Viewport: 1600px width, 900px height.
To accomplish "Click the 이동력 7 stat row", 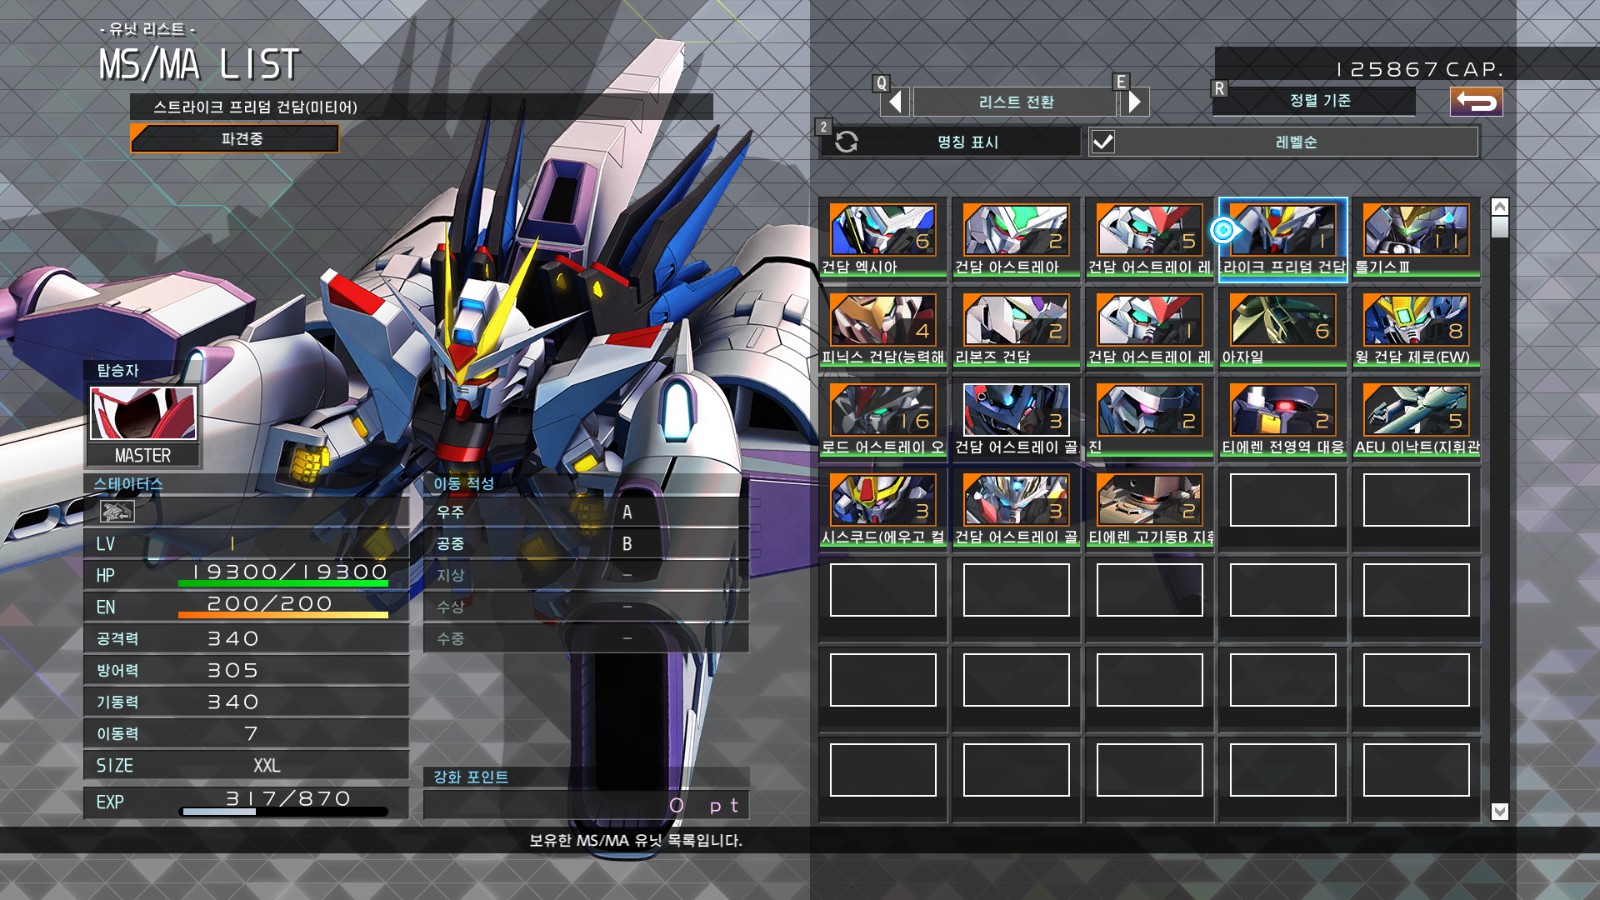I will [246, 733].
